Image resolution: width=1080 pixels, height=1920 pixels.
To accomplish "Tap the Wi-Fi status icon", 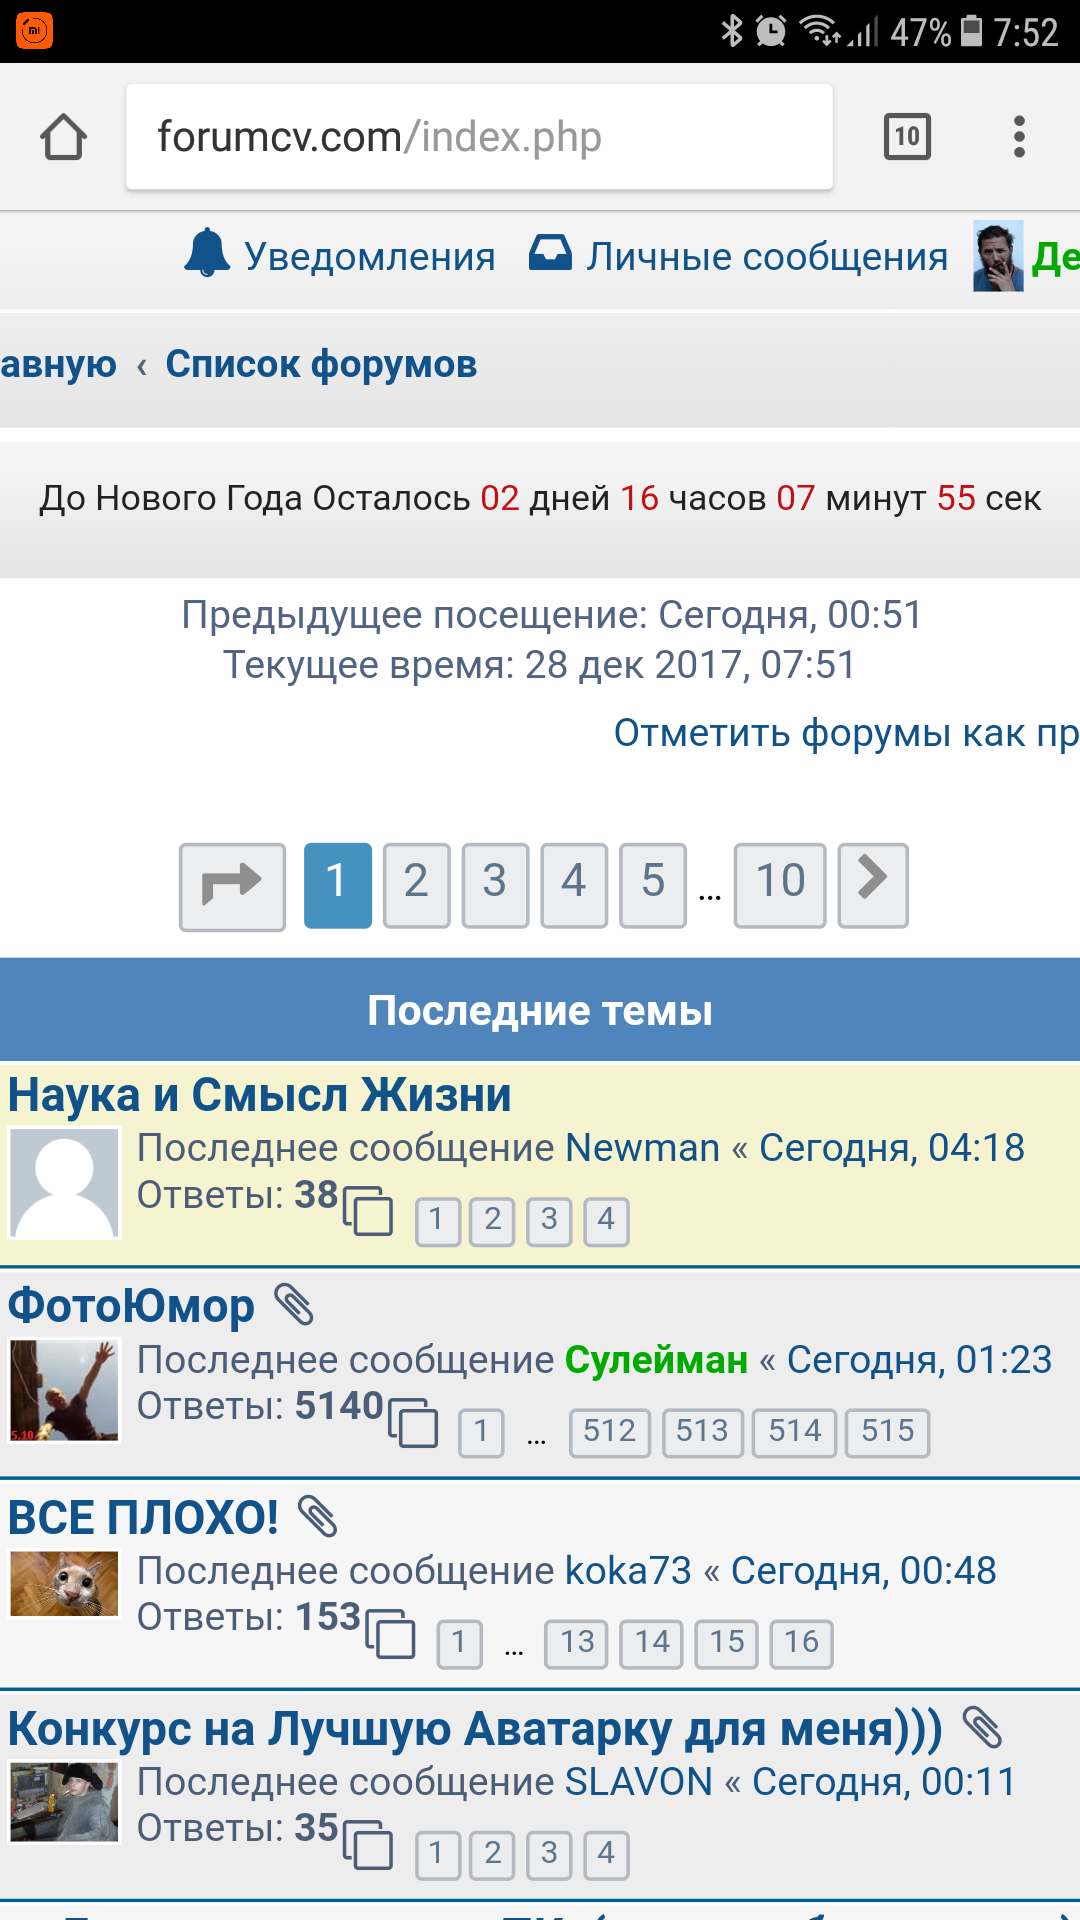I will [820, 31].
